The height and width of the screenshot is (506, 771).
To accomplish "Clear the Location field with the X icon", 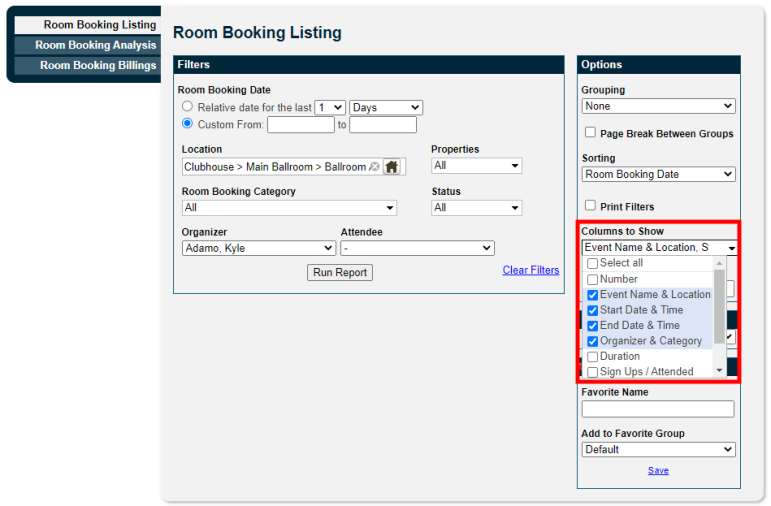I will point(374,167).
